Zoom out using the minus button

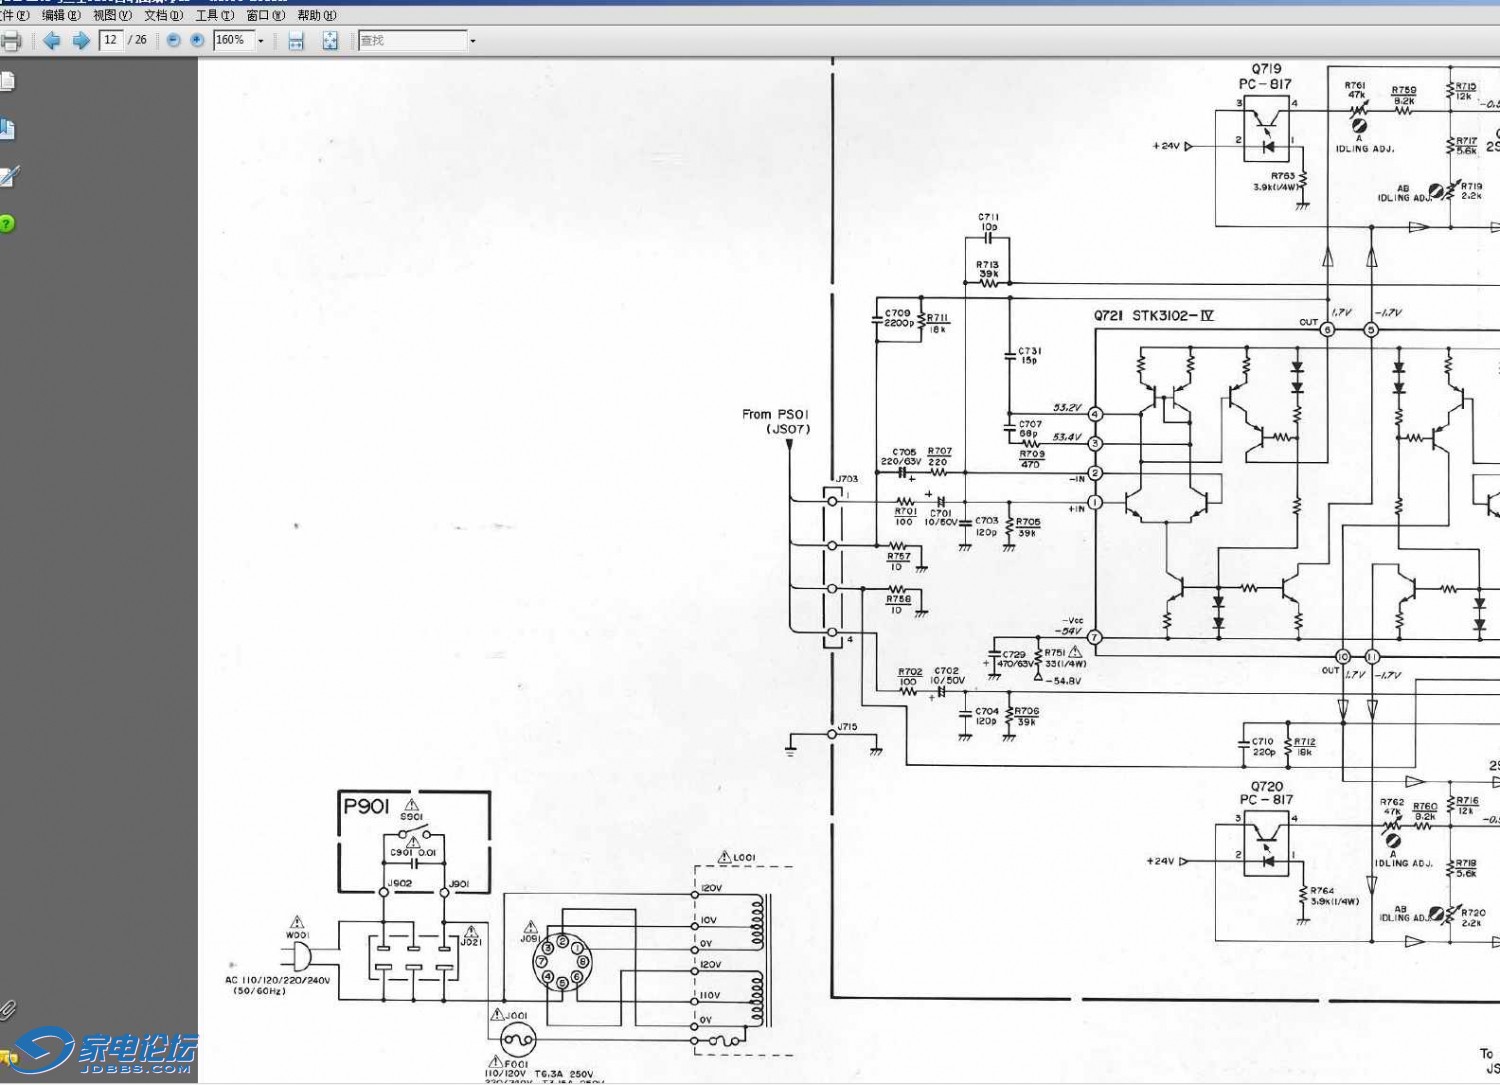[x=174, y=41]
